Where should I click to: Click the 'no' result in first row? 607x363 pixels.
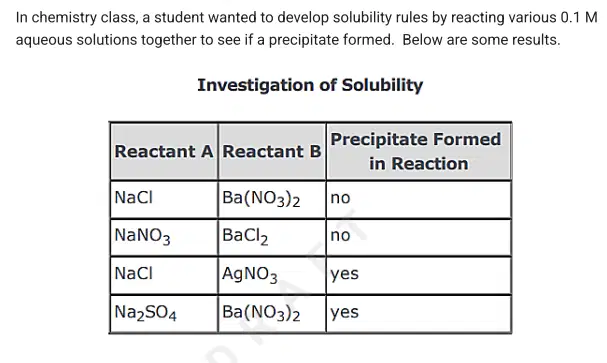[x=418, y=199]
